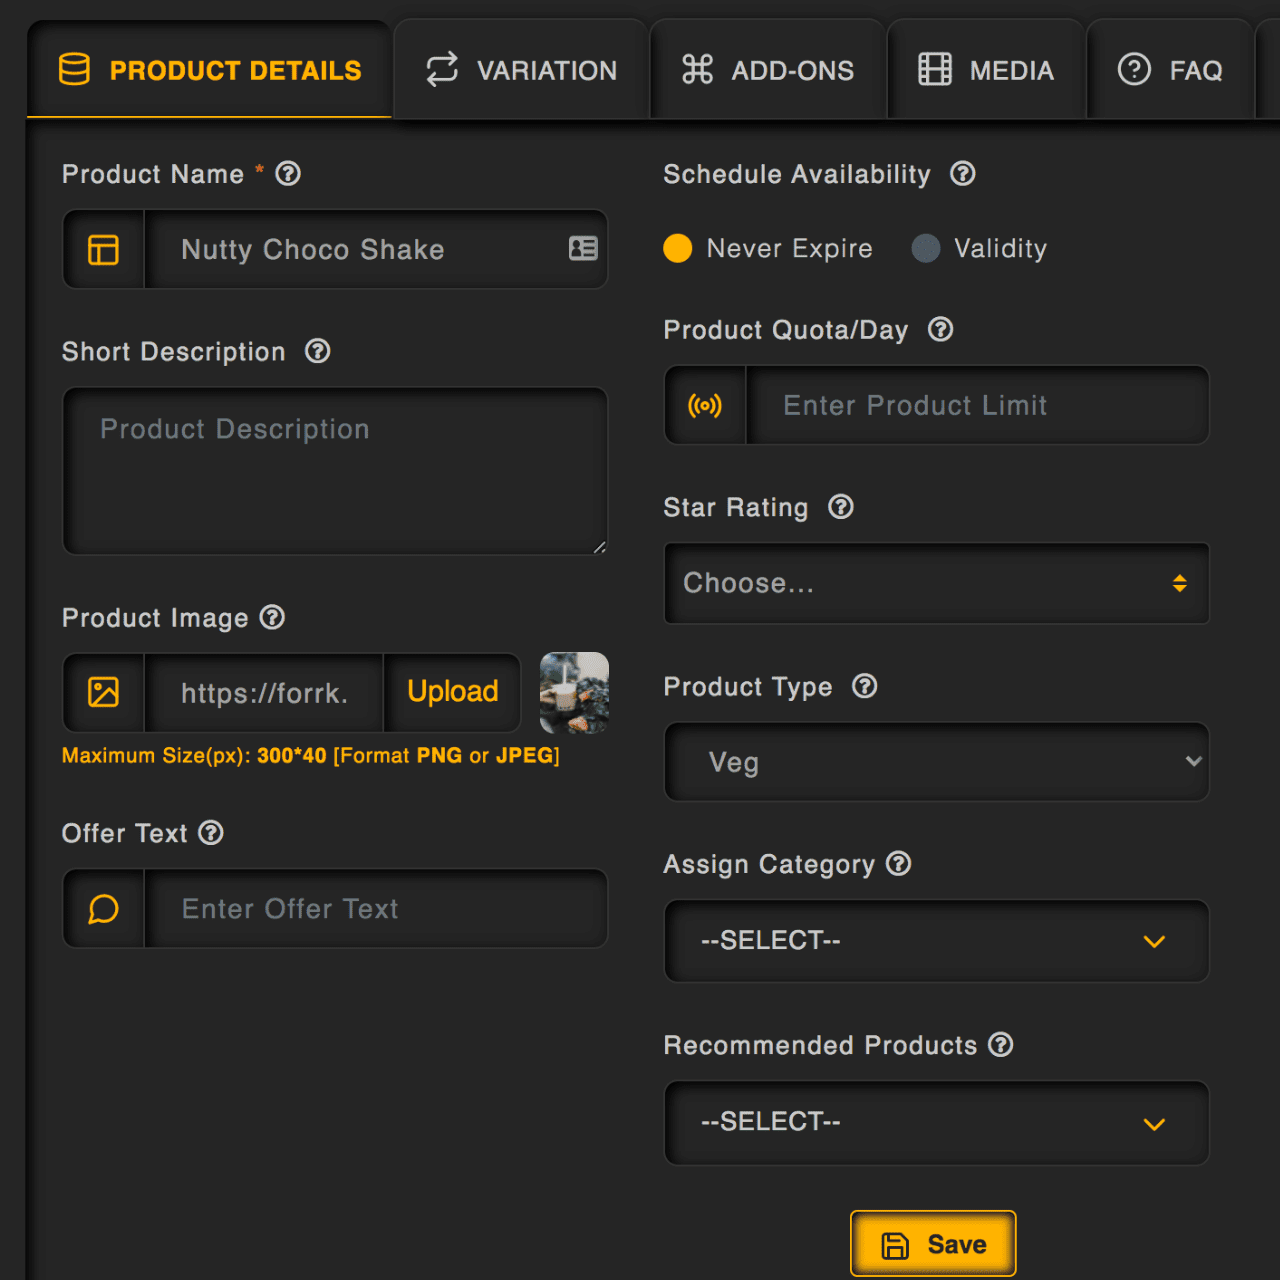Select the Never Expire radio option
The image size is (1280, 1280).
click(678, 248)
